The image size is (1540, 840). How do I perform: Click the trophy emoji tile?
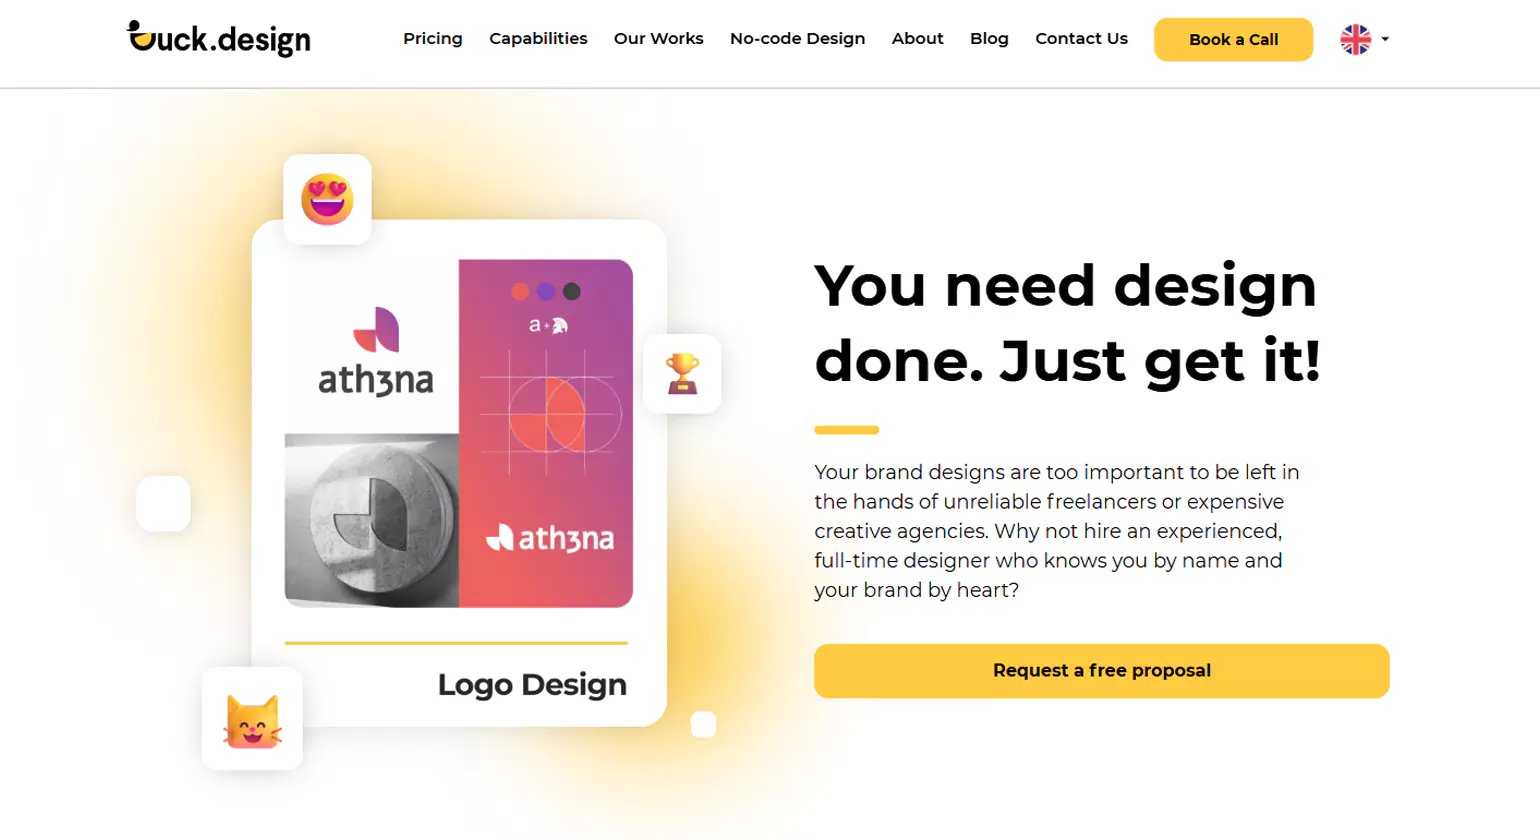[682, 374]
